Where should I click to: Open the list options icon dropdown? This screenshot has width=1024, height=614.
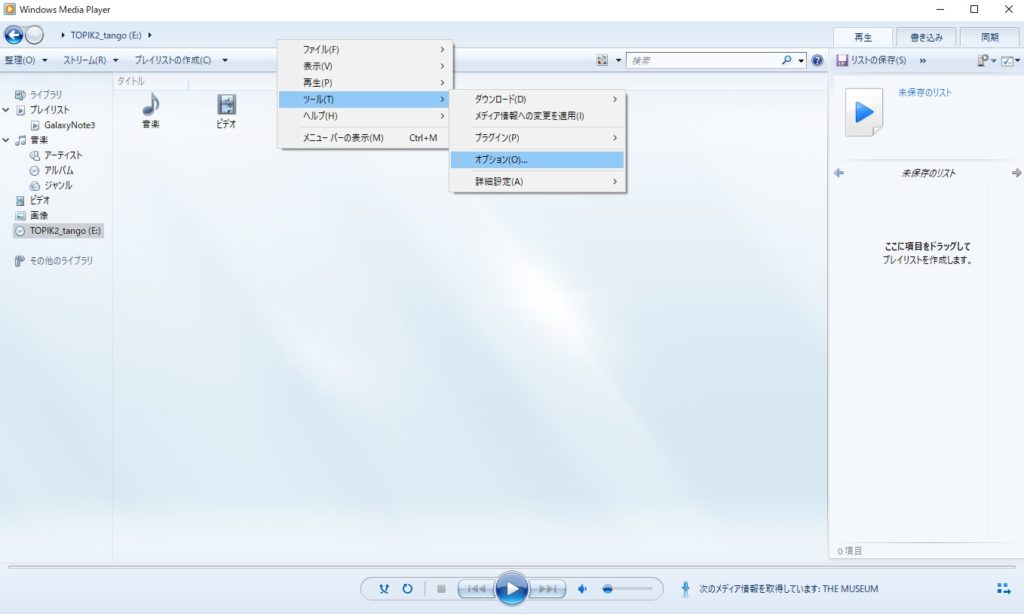pyautogui.click(x=986, y=60)
